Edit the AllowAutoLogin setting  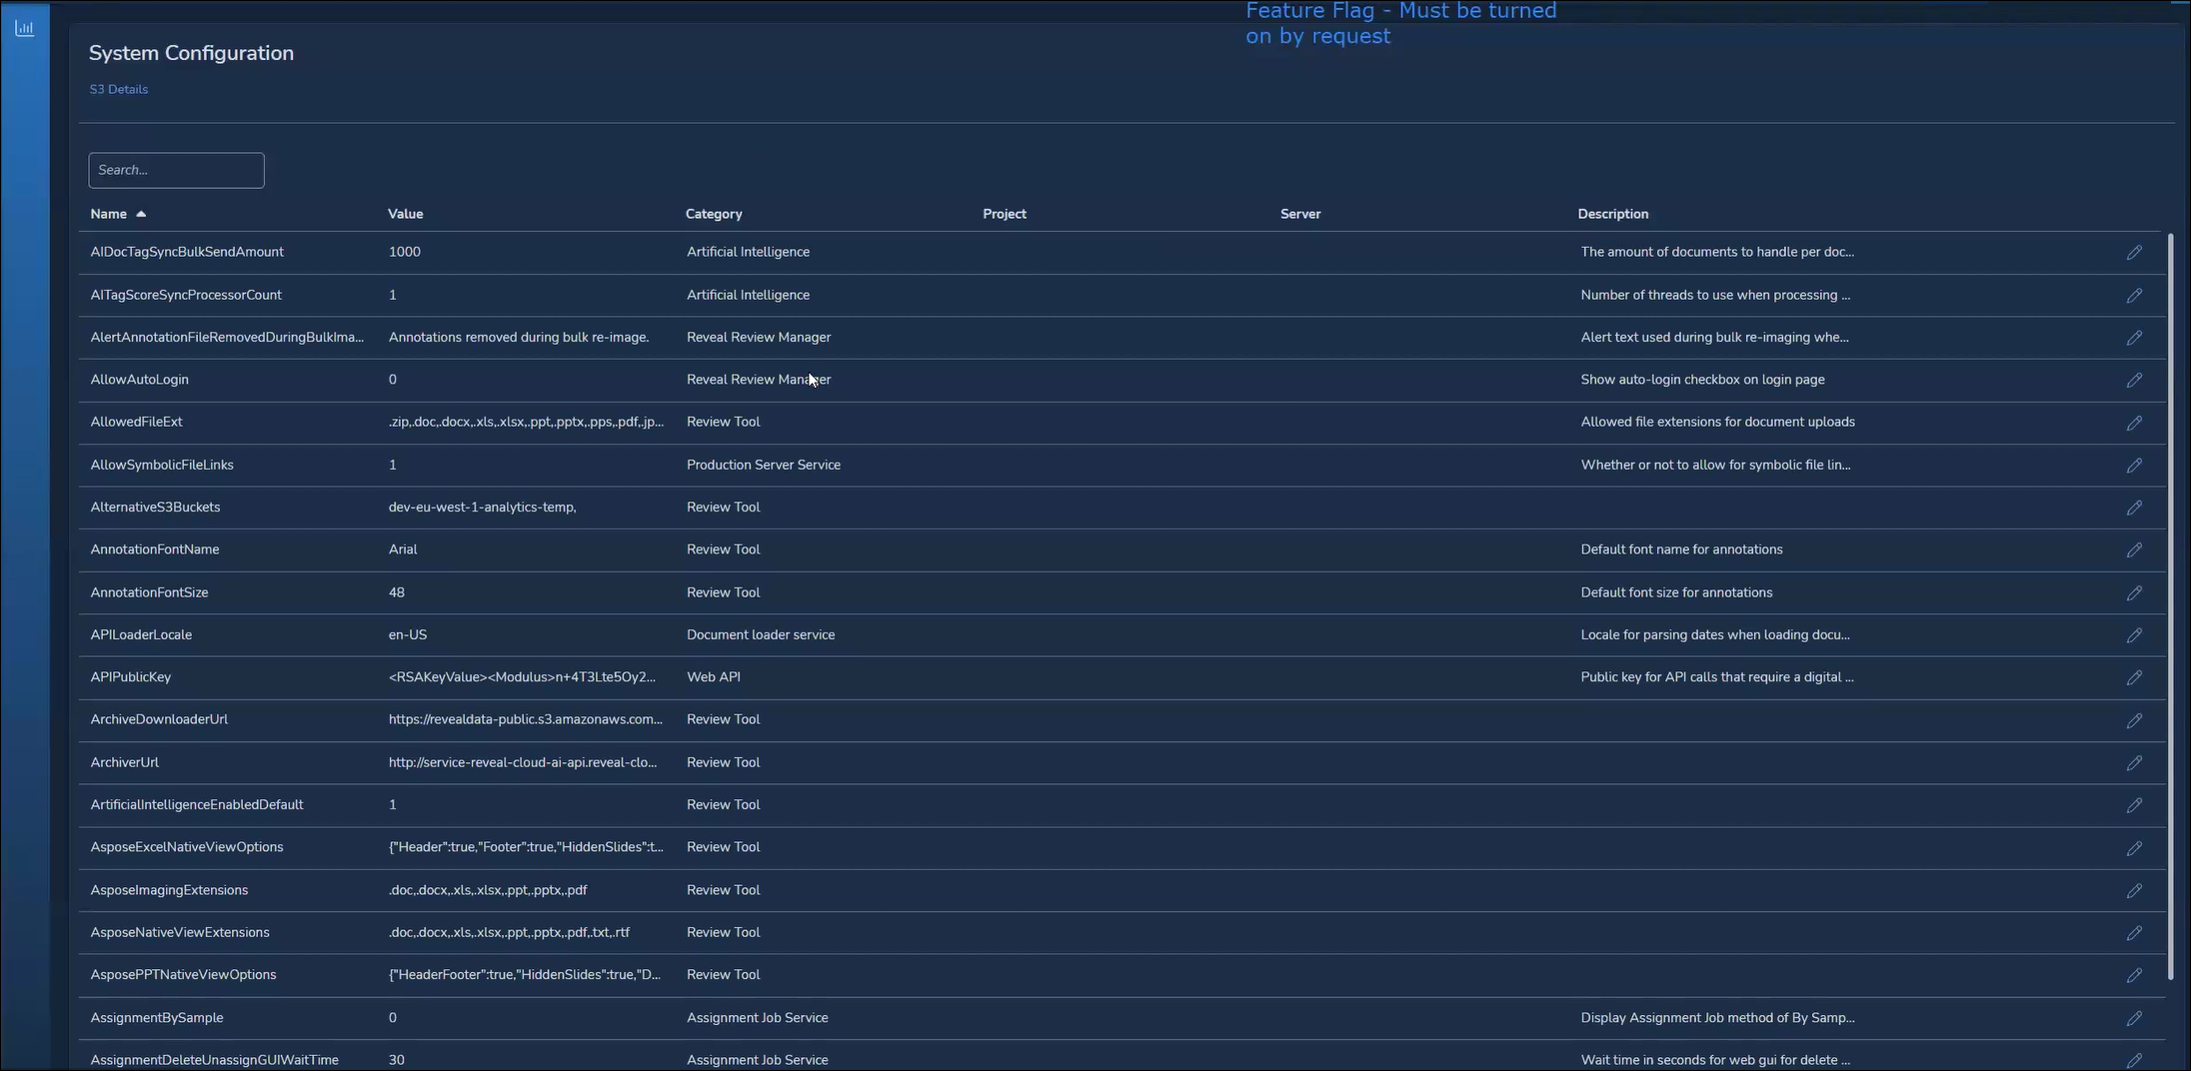click(x=2134, y=380)
